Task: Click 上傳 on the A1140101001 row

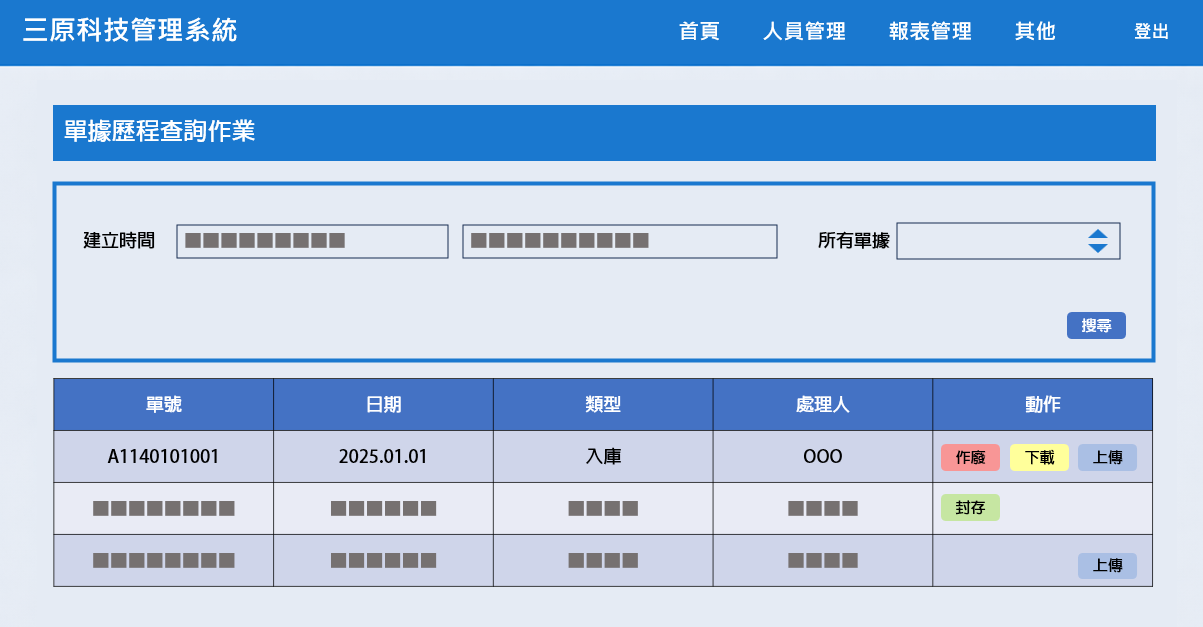Action: click(1107, 457)
